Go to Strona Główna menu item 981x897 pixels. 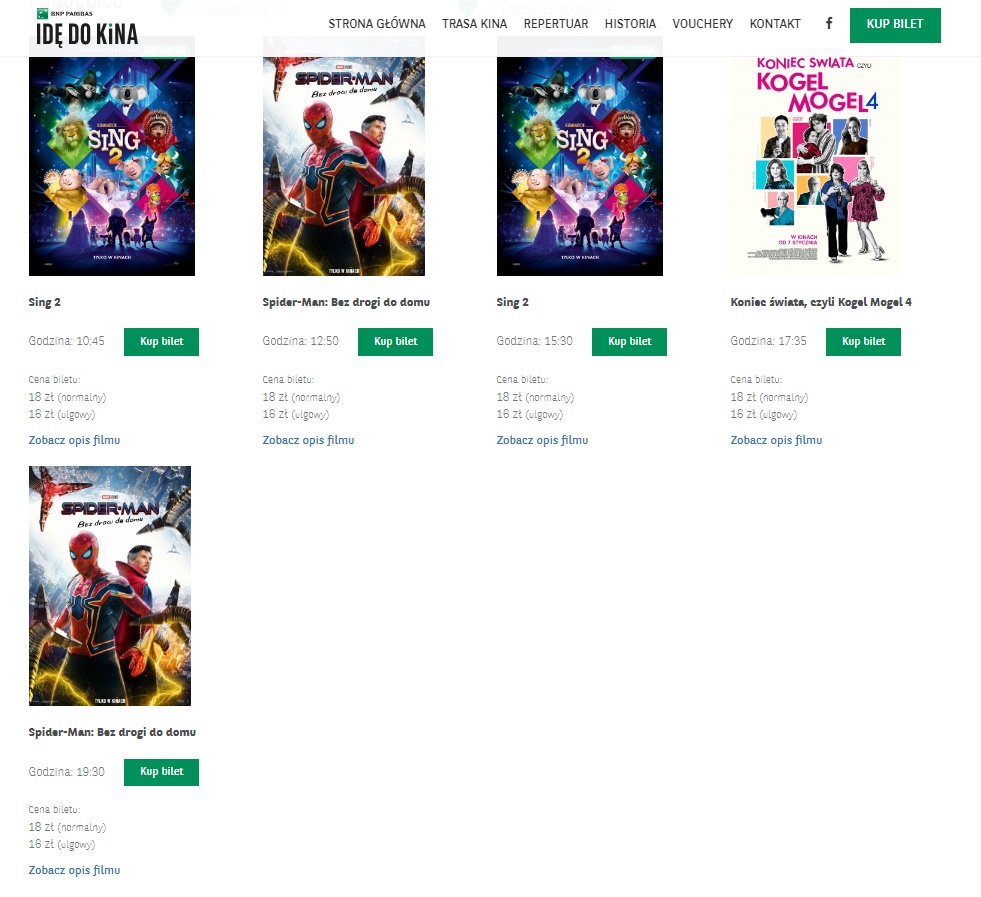pyautogui.click(x=377, y=24)
